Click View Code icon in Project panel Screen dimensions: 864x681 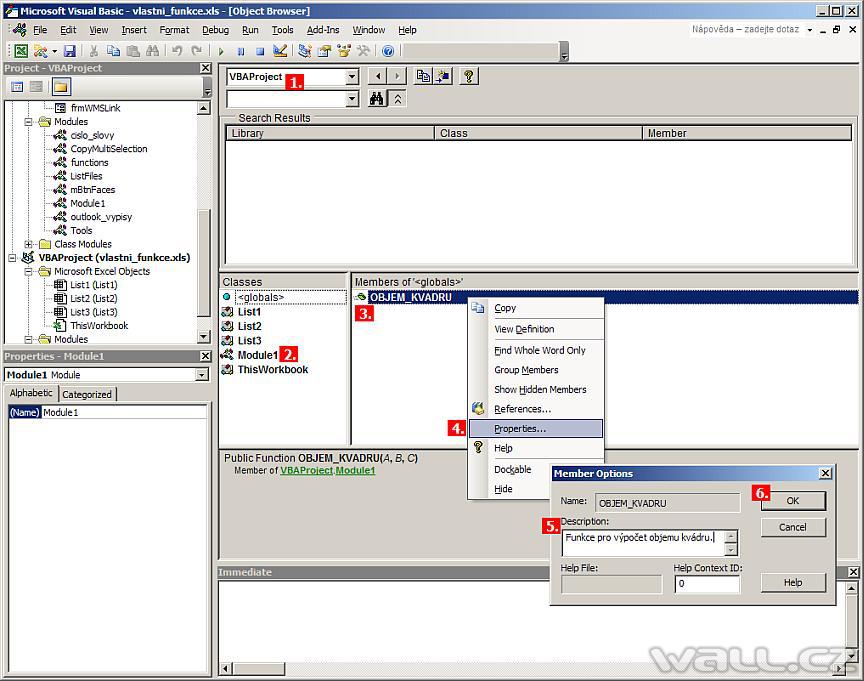click(x=17, y=87)
